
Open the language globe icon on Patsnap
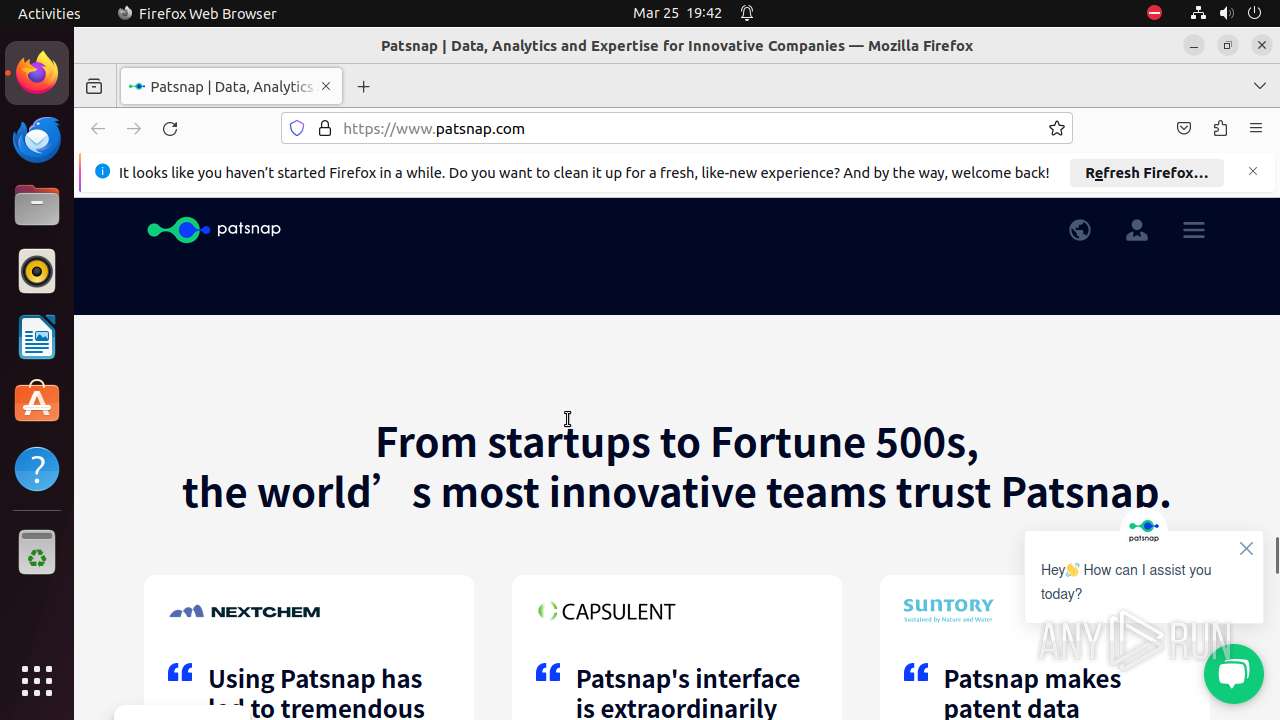tap(1080, 230)
